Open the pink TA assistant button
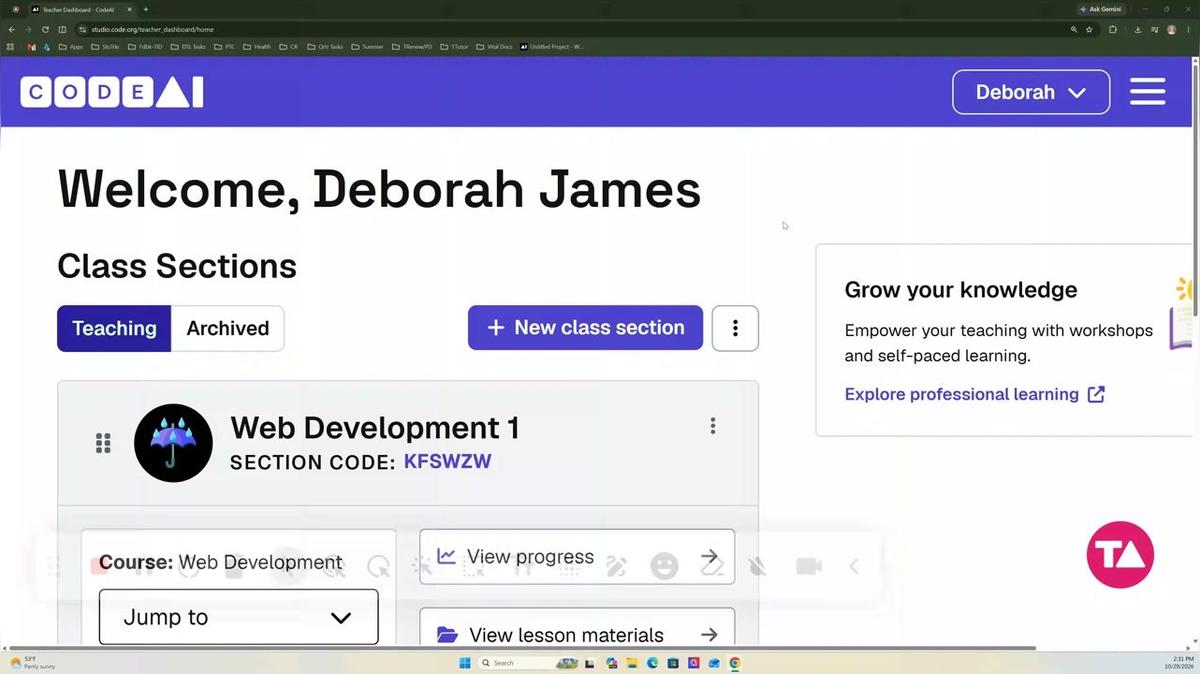1200x674 pixels. point(1120,555)
